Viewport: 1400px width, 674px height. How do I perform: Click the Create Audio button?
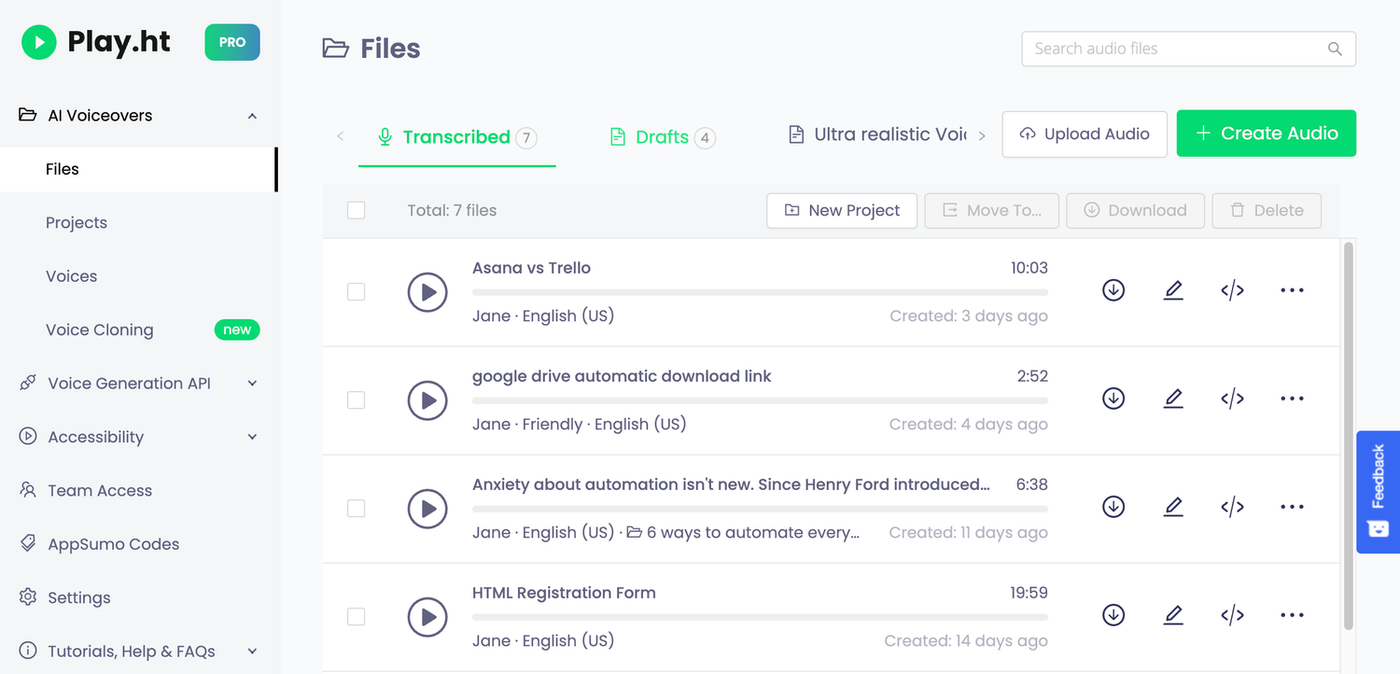tap(1266, 133)
